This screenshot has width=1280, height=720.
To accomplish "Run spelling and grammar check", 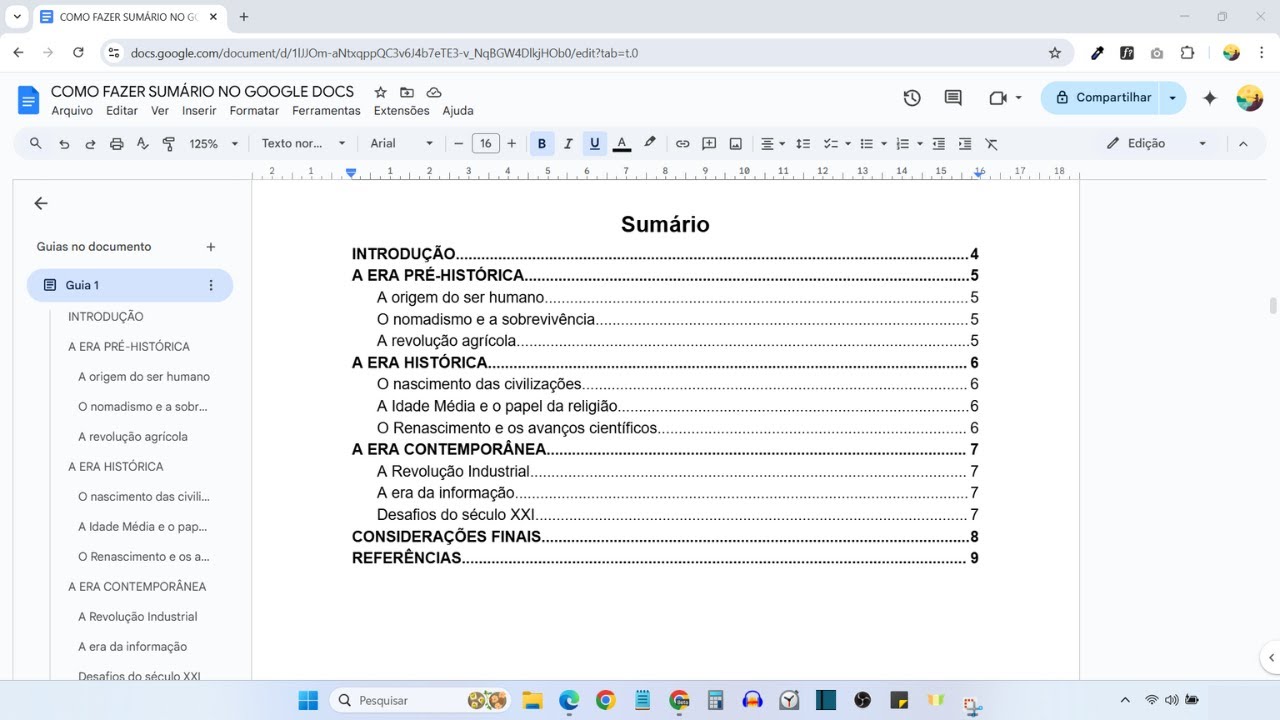I will point(142,144).
